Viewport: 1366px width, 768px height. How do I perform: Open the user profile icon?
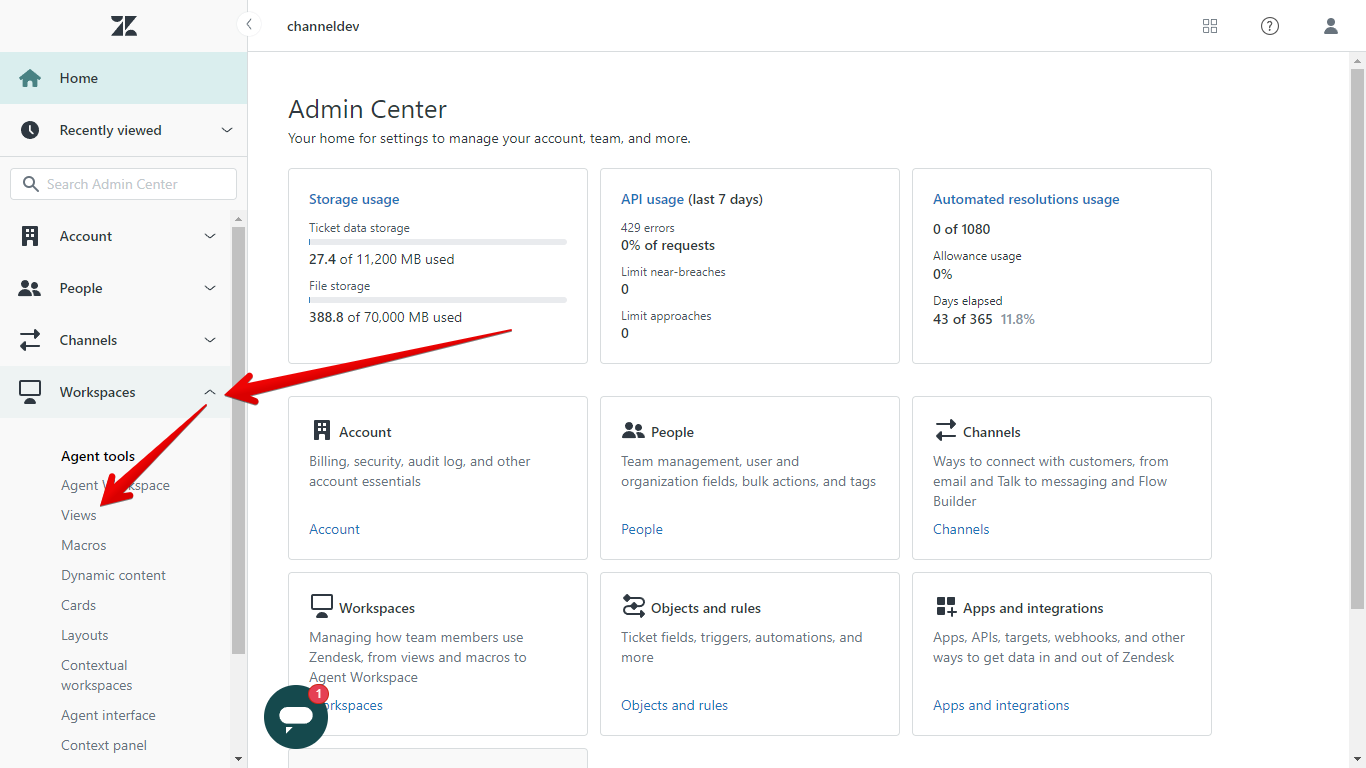click(x=1331, y=26)
